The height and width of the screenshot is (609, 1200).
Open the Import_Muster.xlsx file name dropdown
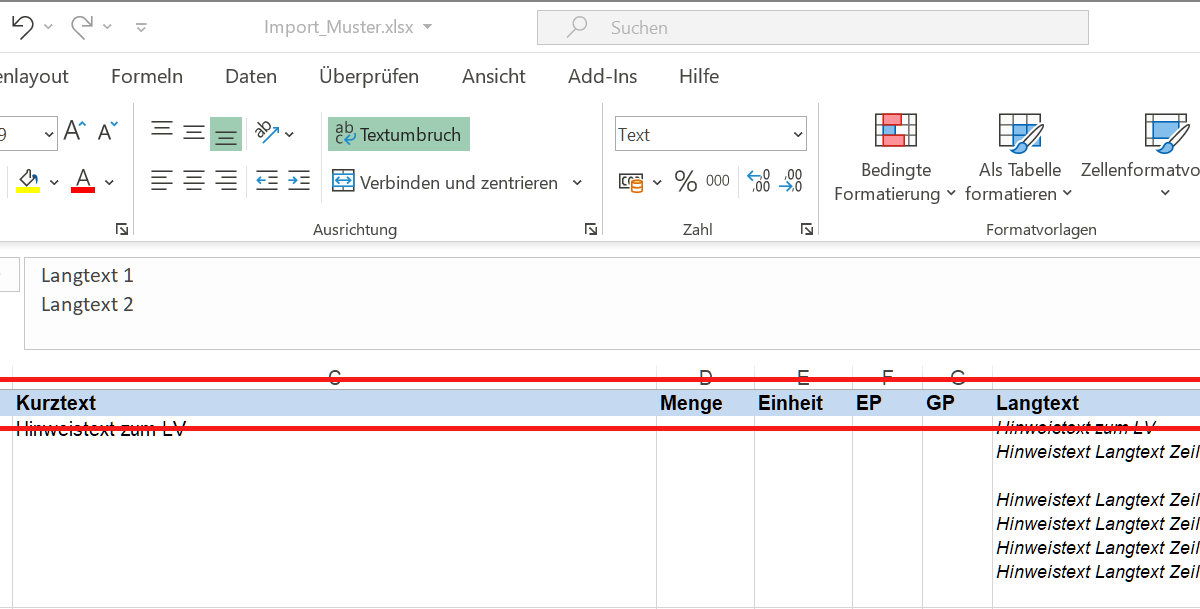point(428,27)
